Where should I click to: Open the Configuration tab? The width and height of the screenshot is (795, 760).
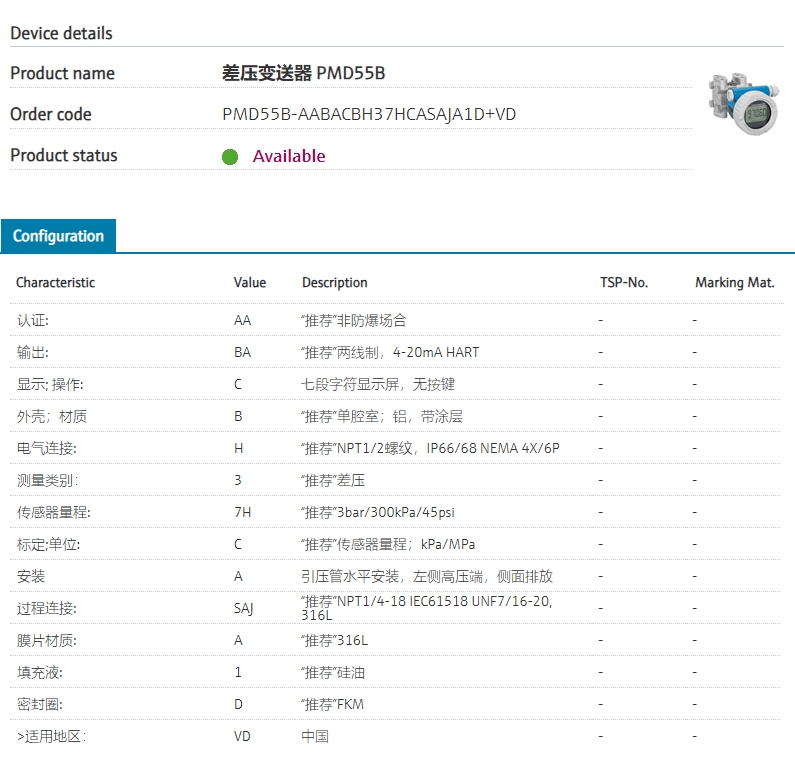58,236
